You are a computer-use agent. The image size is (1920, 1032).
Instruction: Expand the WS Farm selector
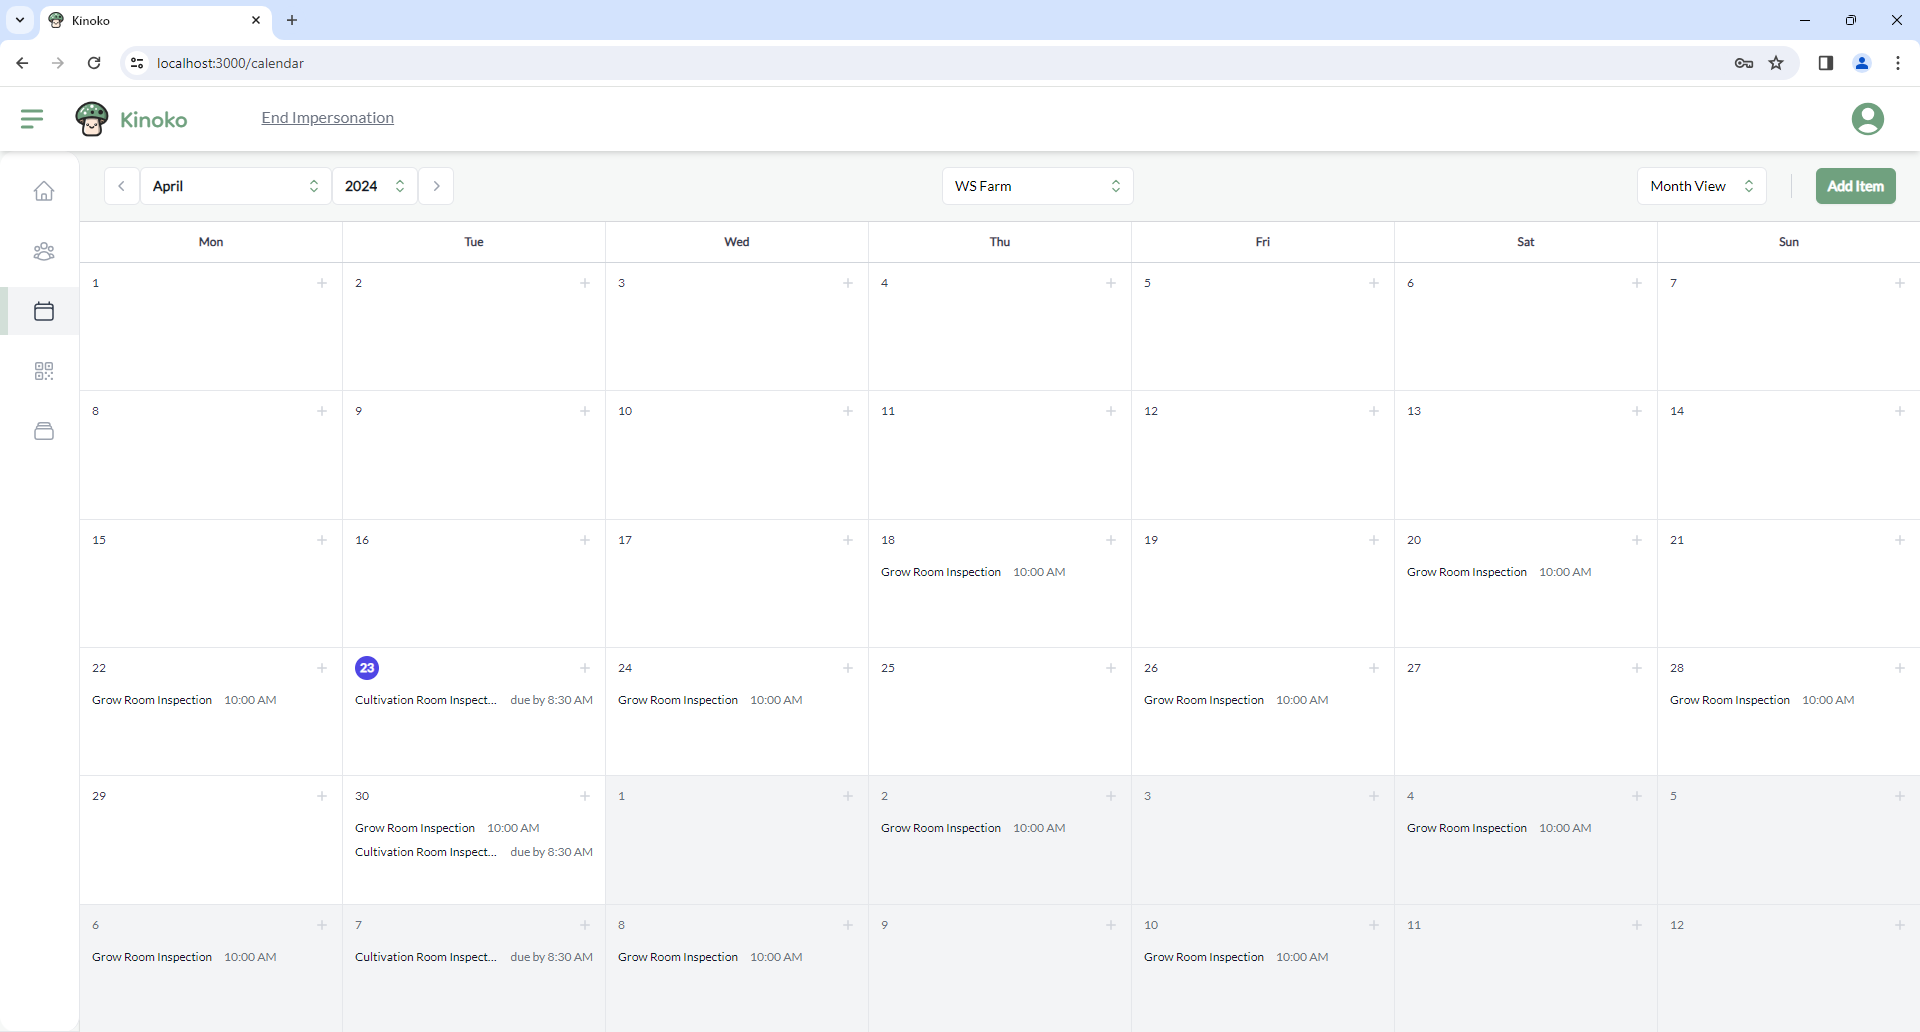1037,186
